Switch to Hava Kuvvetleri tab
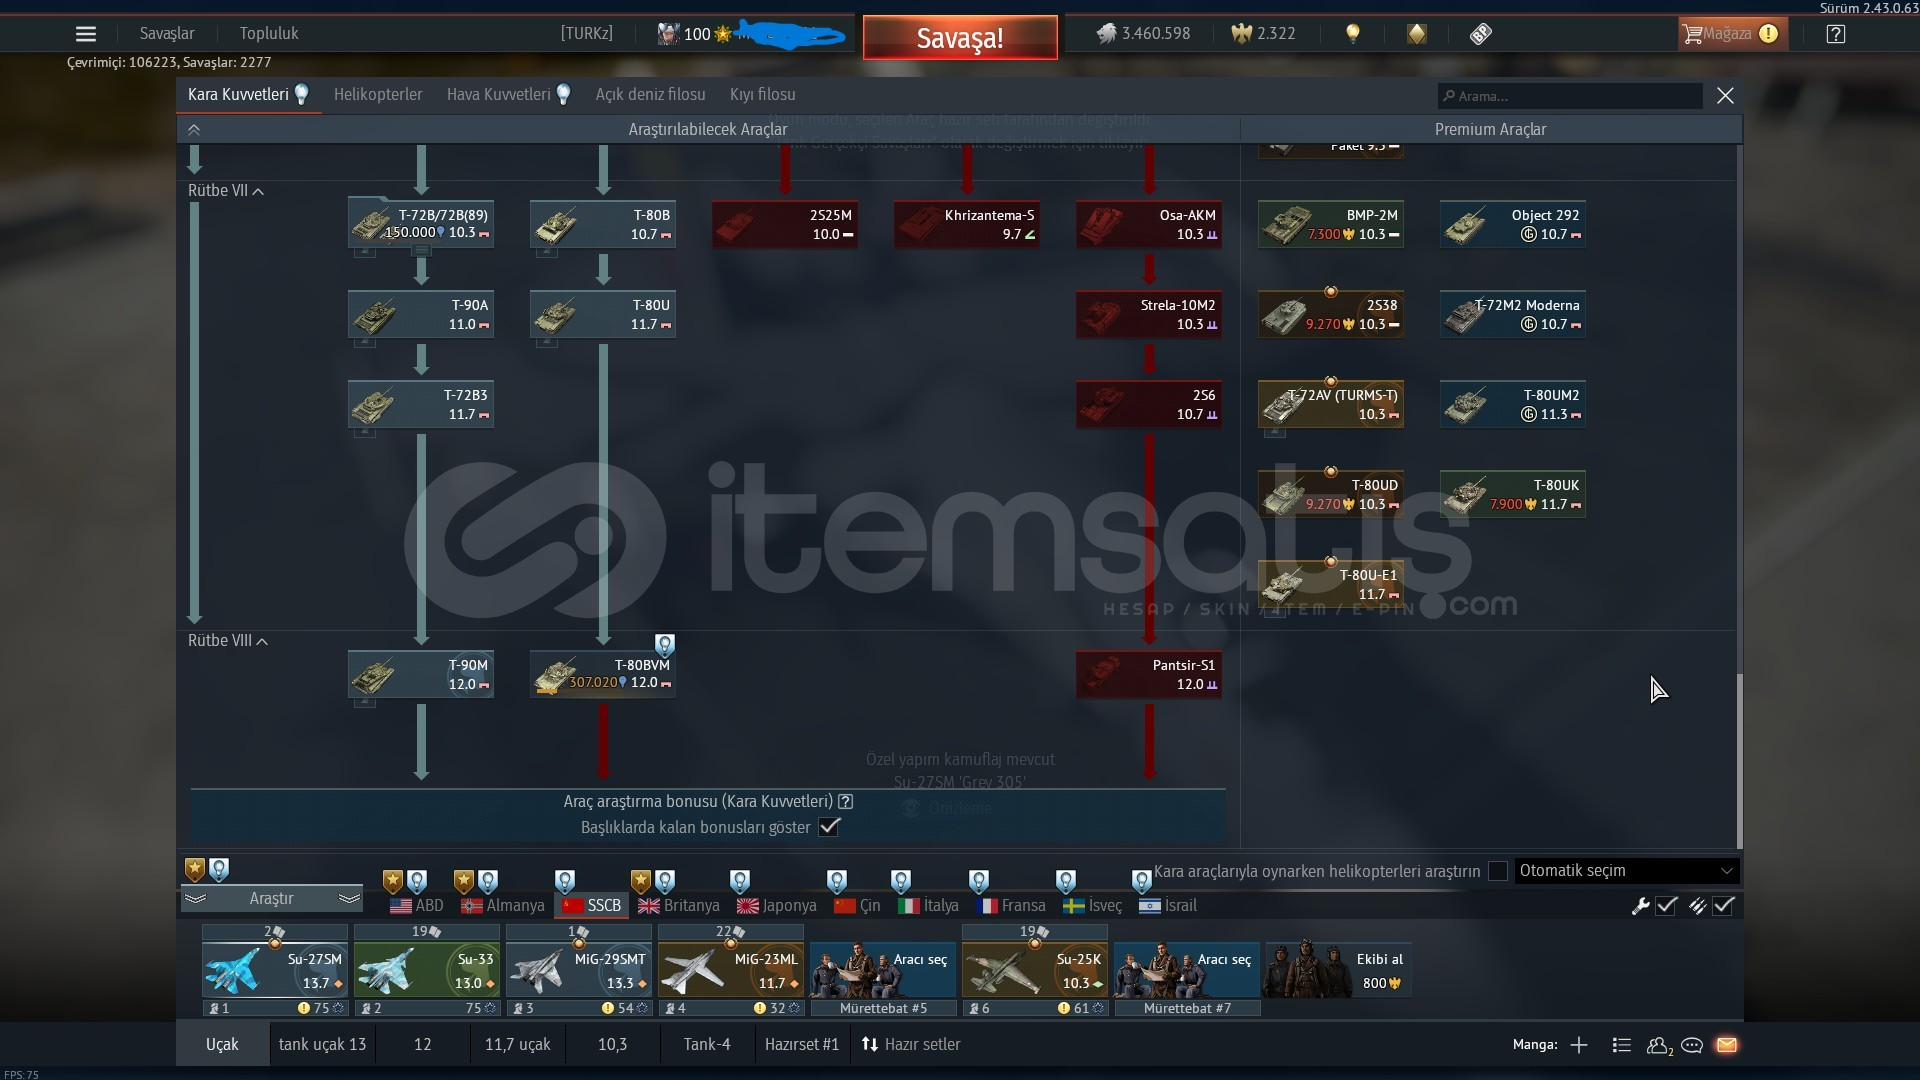Viewport: 1920px width, 1080px height. pyautogui.click(x=508, y=95)
